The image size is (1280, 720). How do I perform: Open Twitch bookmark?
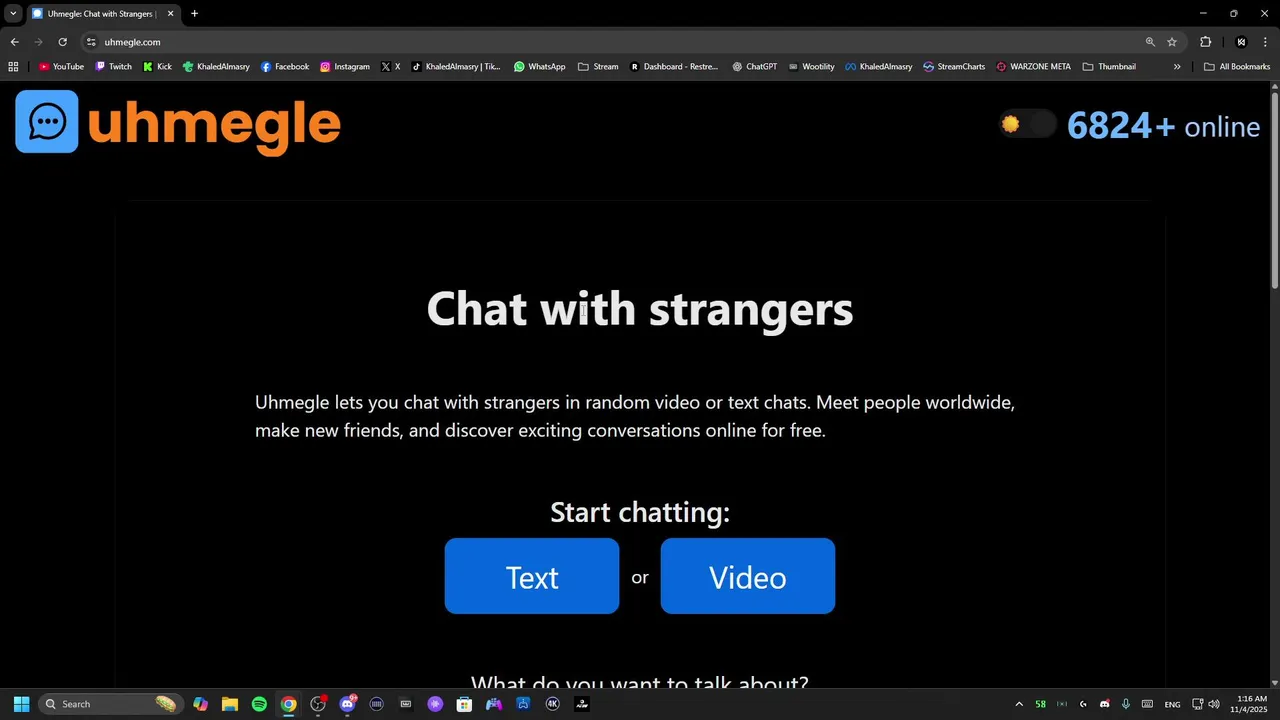pyautogui.click(x=114, y=67)
